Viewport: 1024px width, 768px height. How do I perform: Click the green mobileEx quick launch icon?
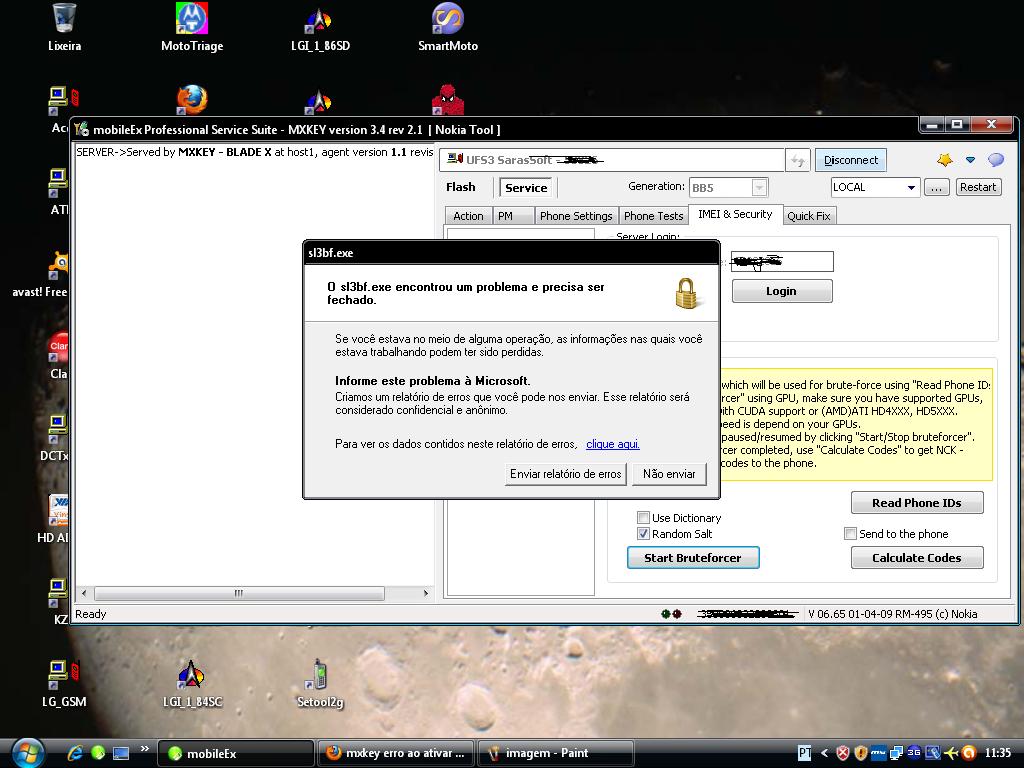coord(98,753)
